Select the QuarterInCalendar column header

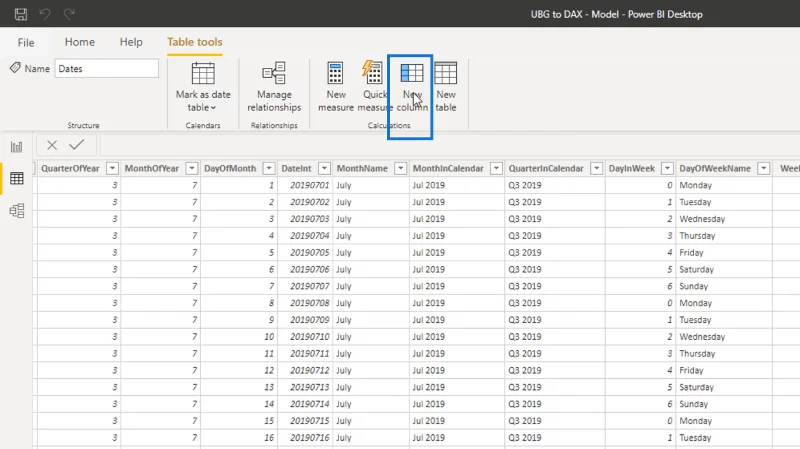[546, 168]
